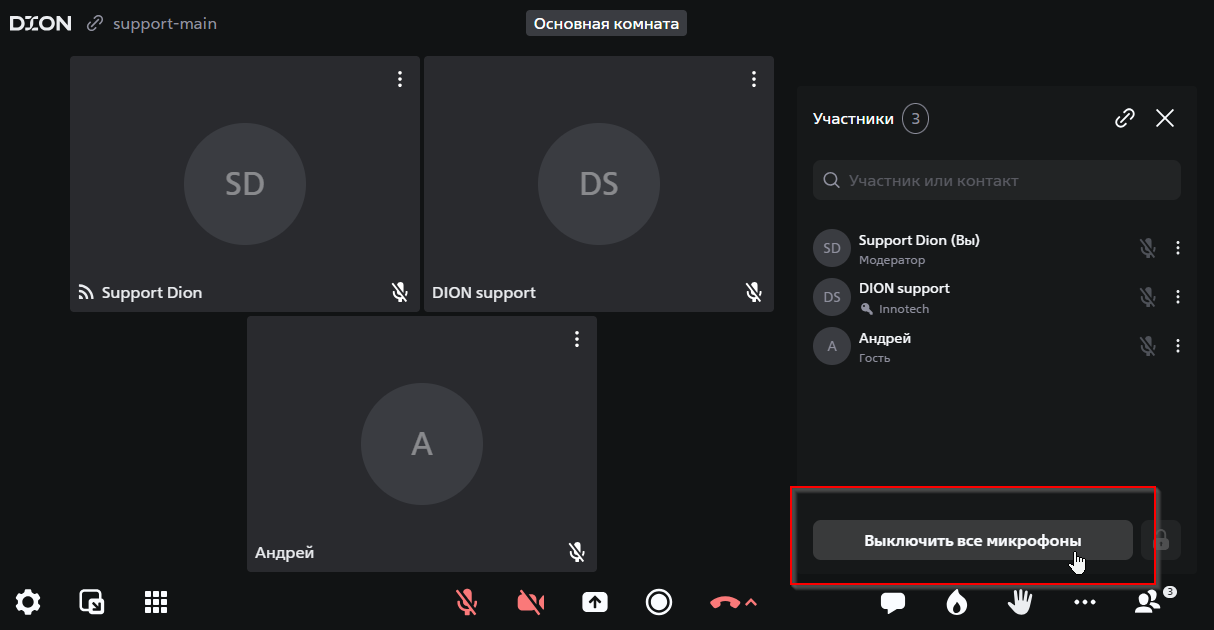Click the picture-in-picture window icon
The width and height of the screenshot is (1214, 630).
tap(92, 602)
